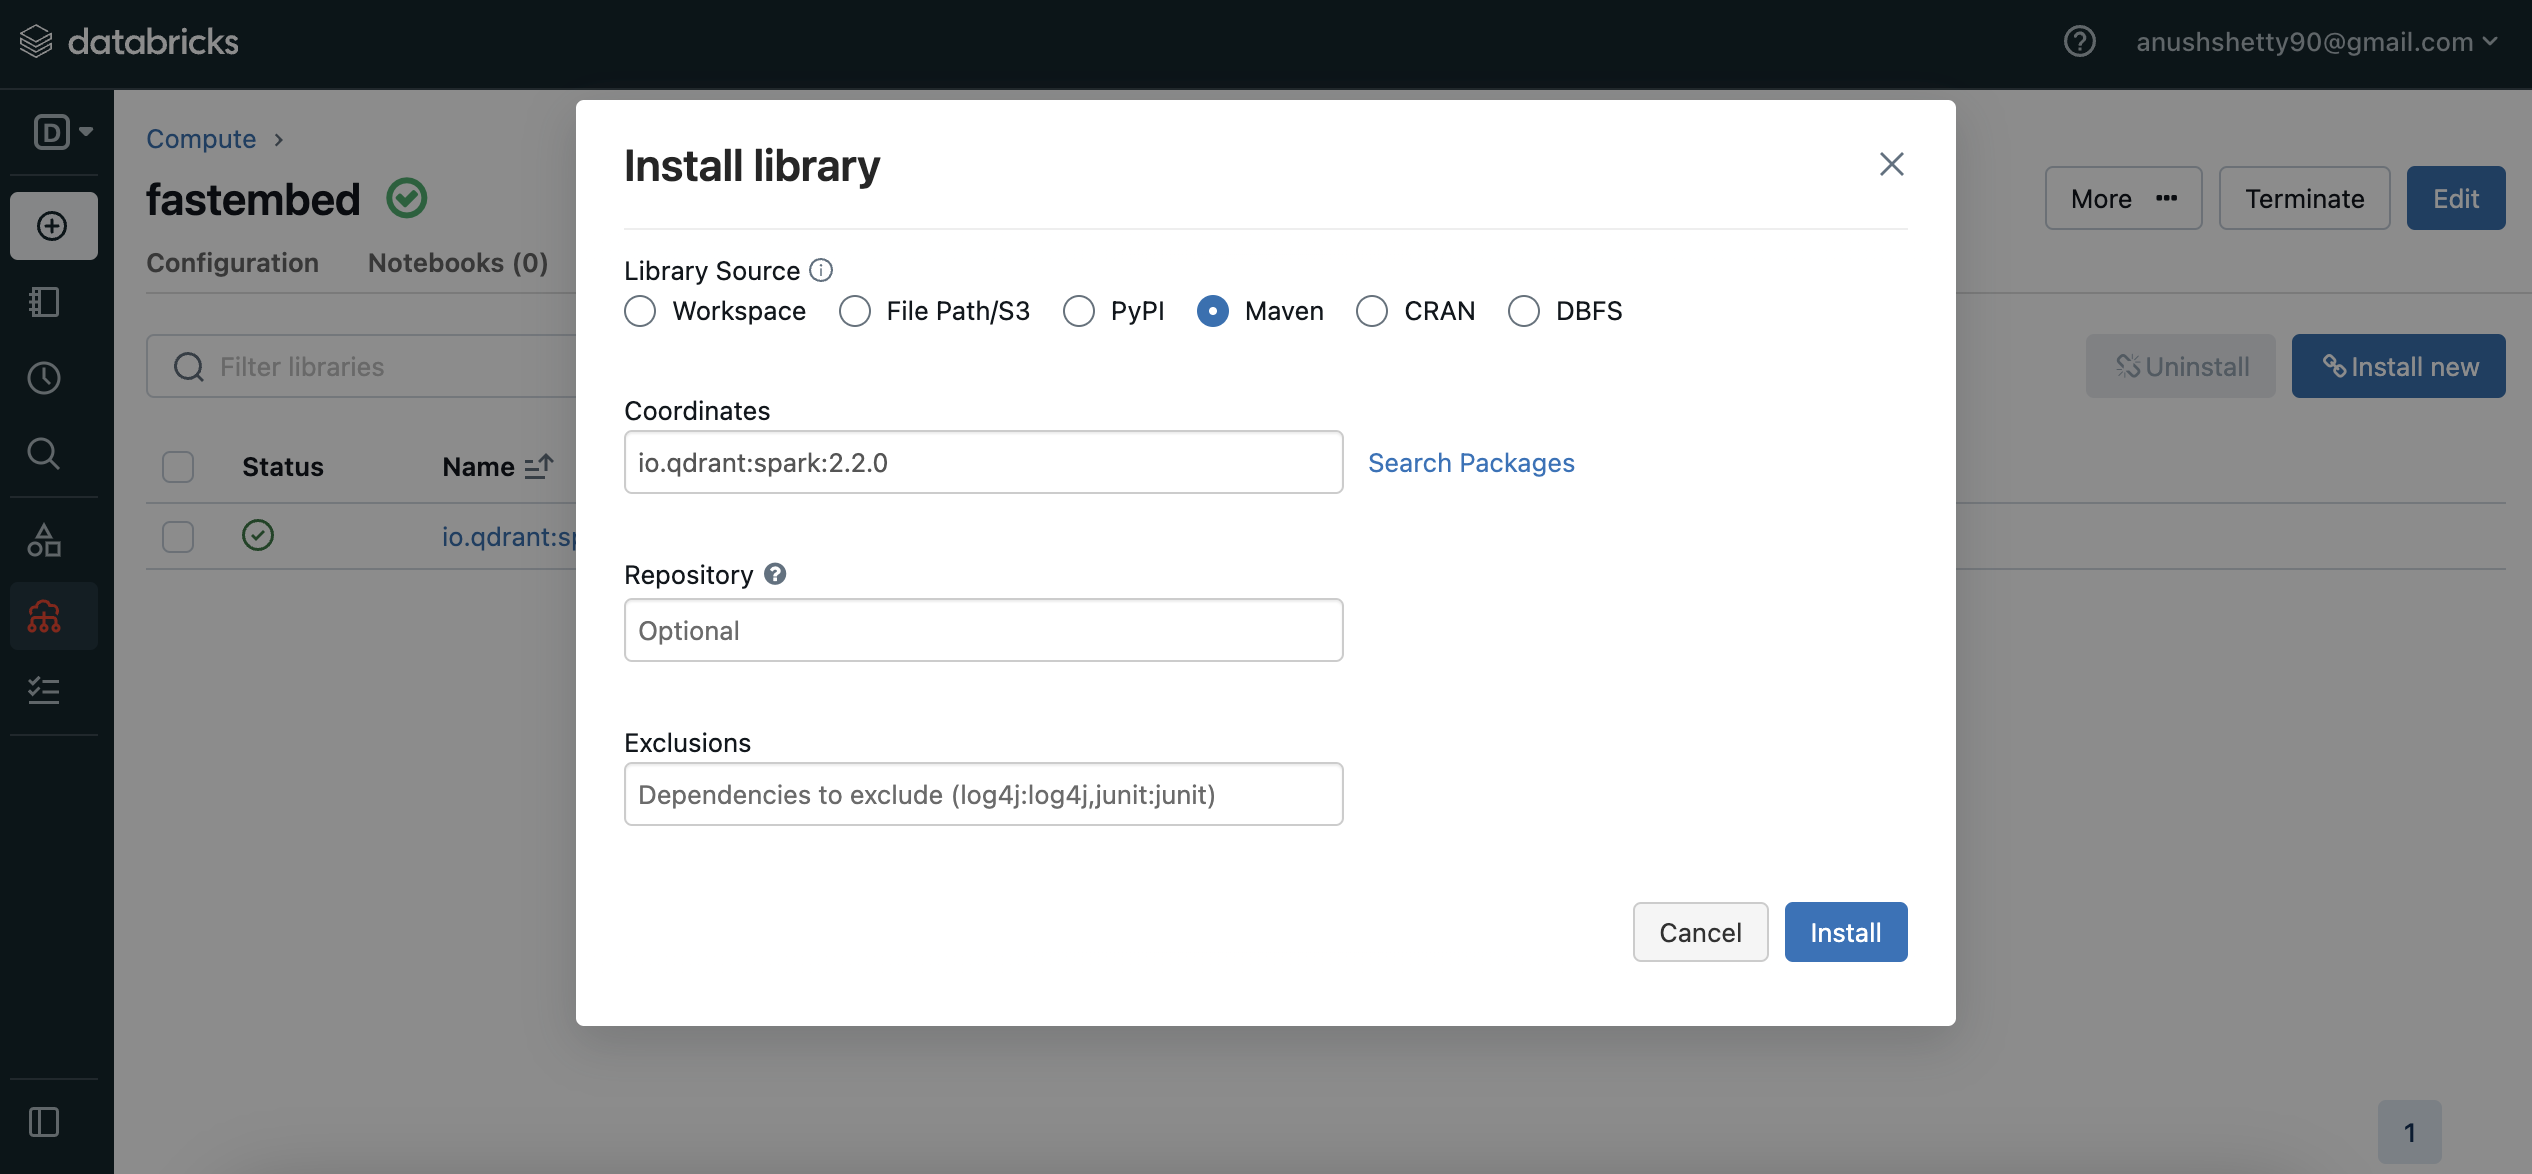Open the New item creation icon
The width and height of the screenshot is (2532, 1174).
[x=52, y=226]
